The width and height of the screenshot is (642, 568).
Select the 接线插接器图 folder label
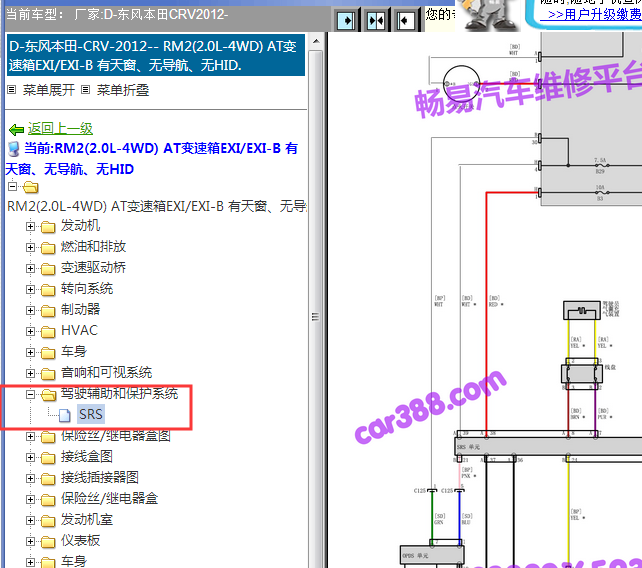pyautogui.click(x=100, y=477)
